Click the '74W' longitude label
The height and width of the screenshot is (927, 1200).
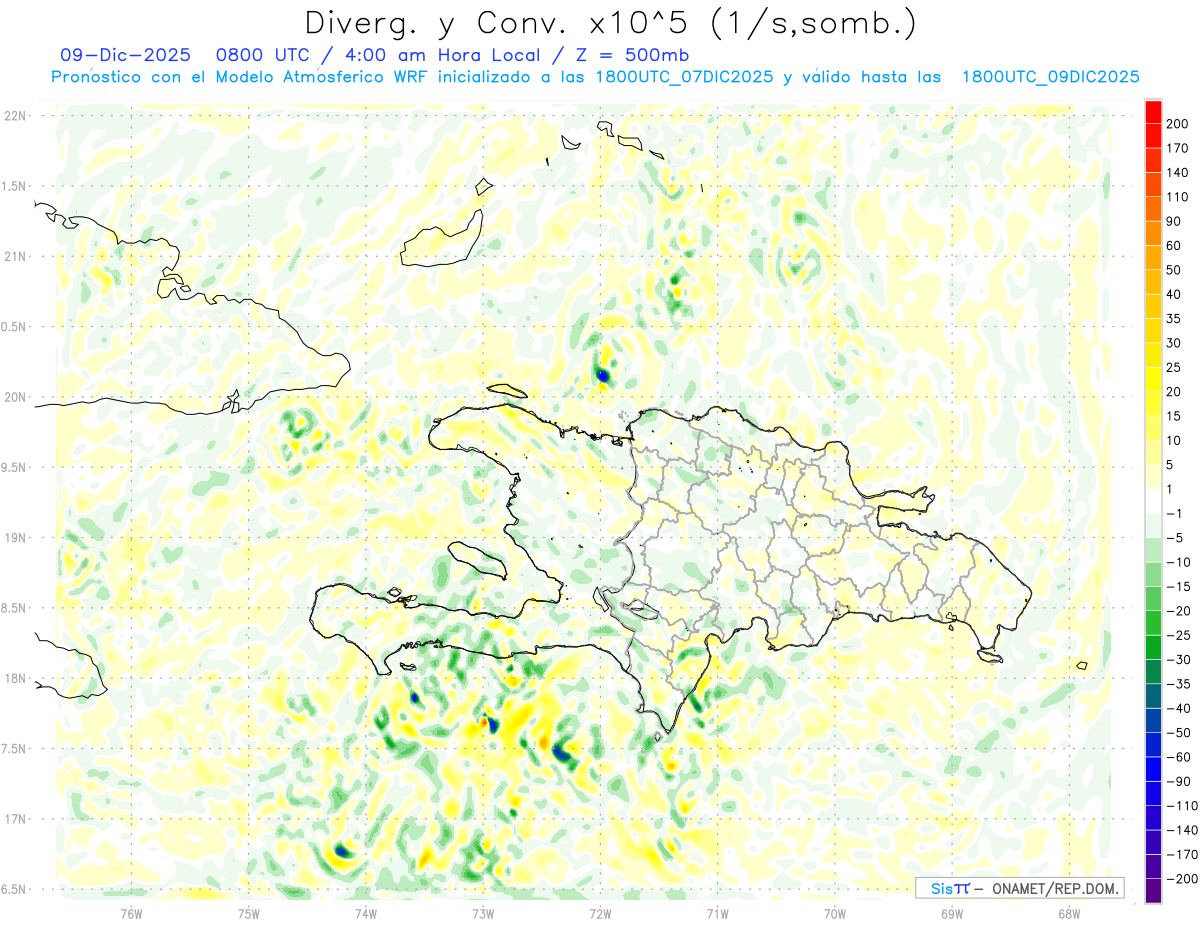366,912
